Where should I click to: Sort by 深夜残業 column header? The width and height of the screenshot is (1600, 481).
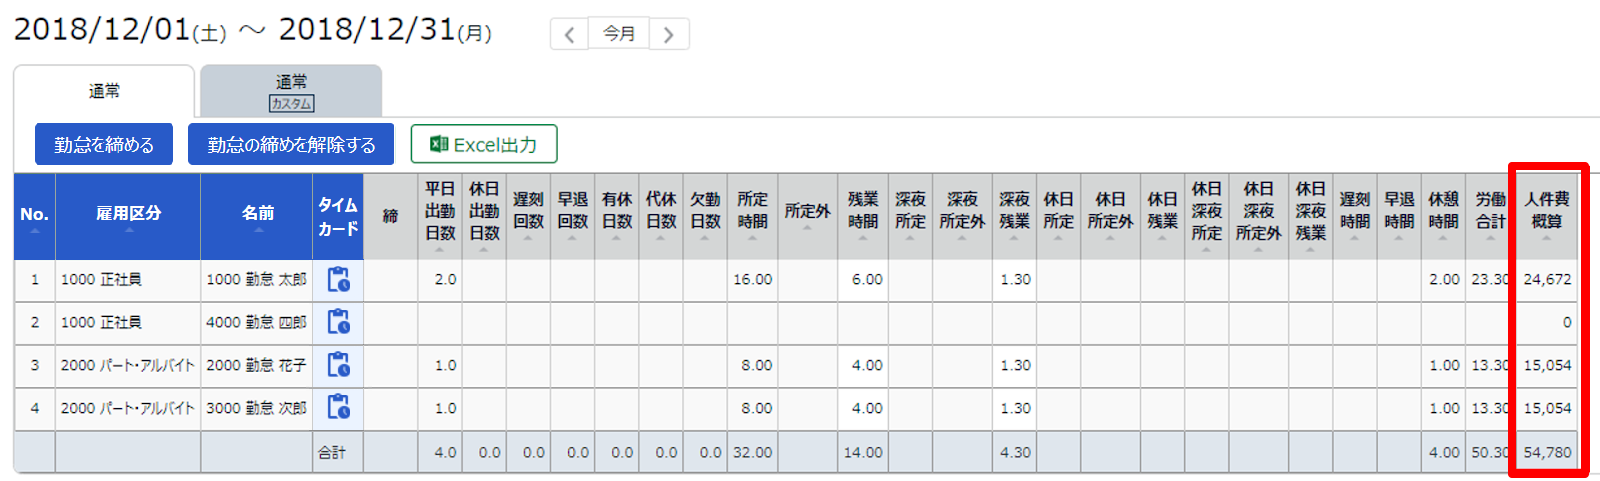coord(1014,216)
